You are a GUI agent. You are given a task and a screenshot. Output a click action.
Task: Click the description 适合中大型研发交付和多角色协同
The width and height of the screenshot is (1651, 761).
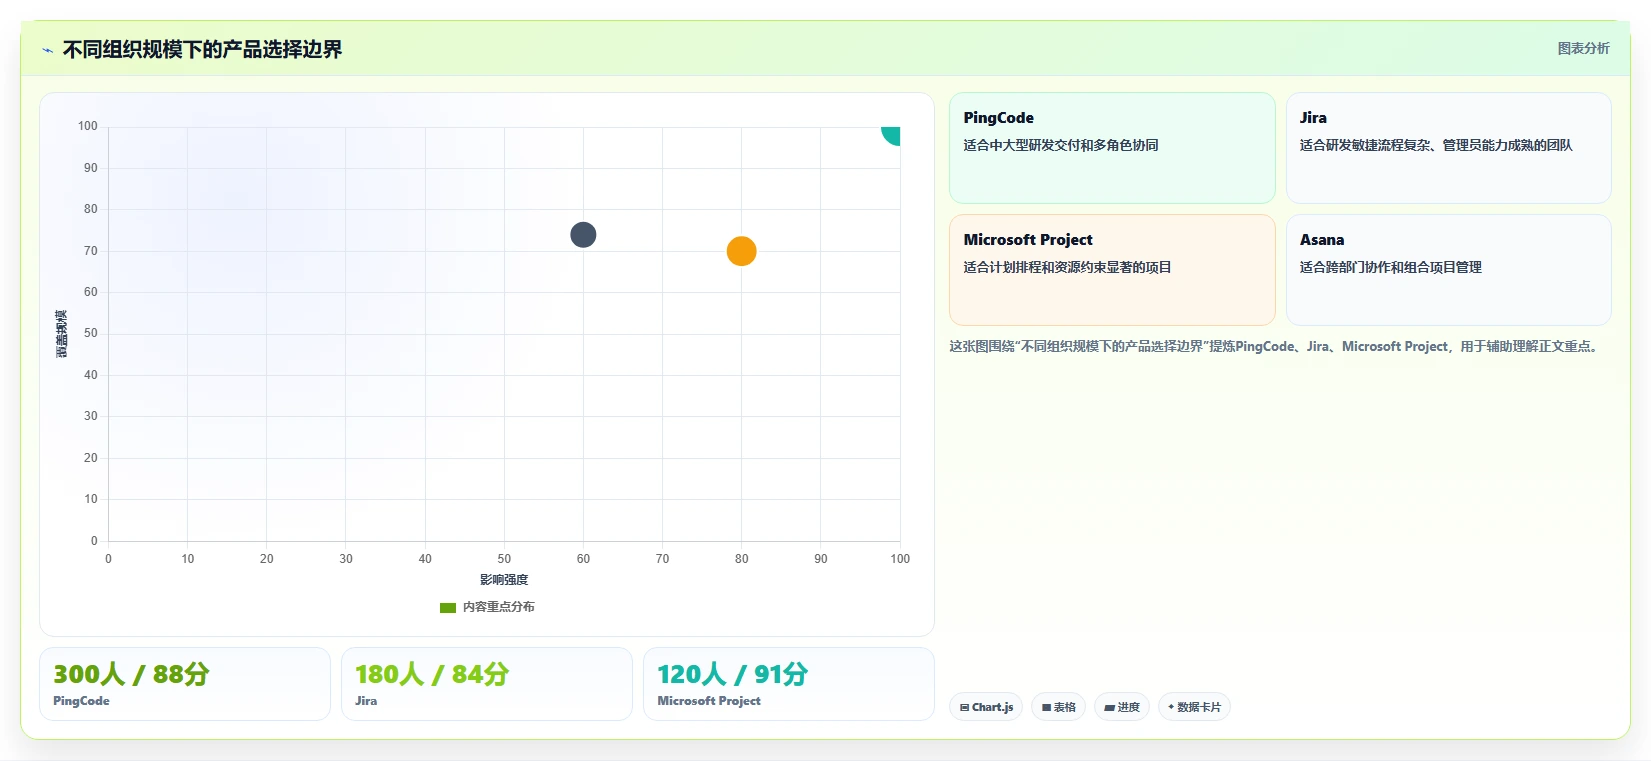click(1061, 145)
